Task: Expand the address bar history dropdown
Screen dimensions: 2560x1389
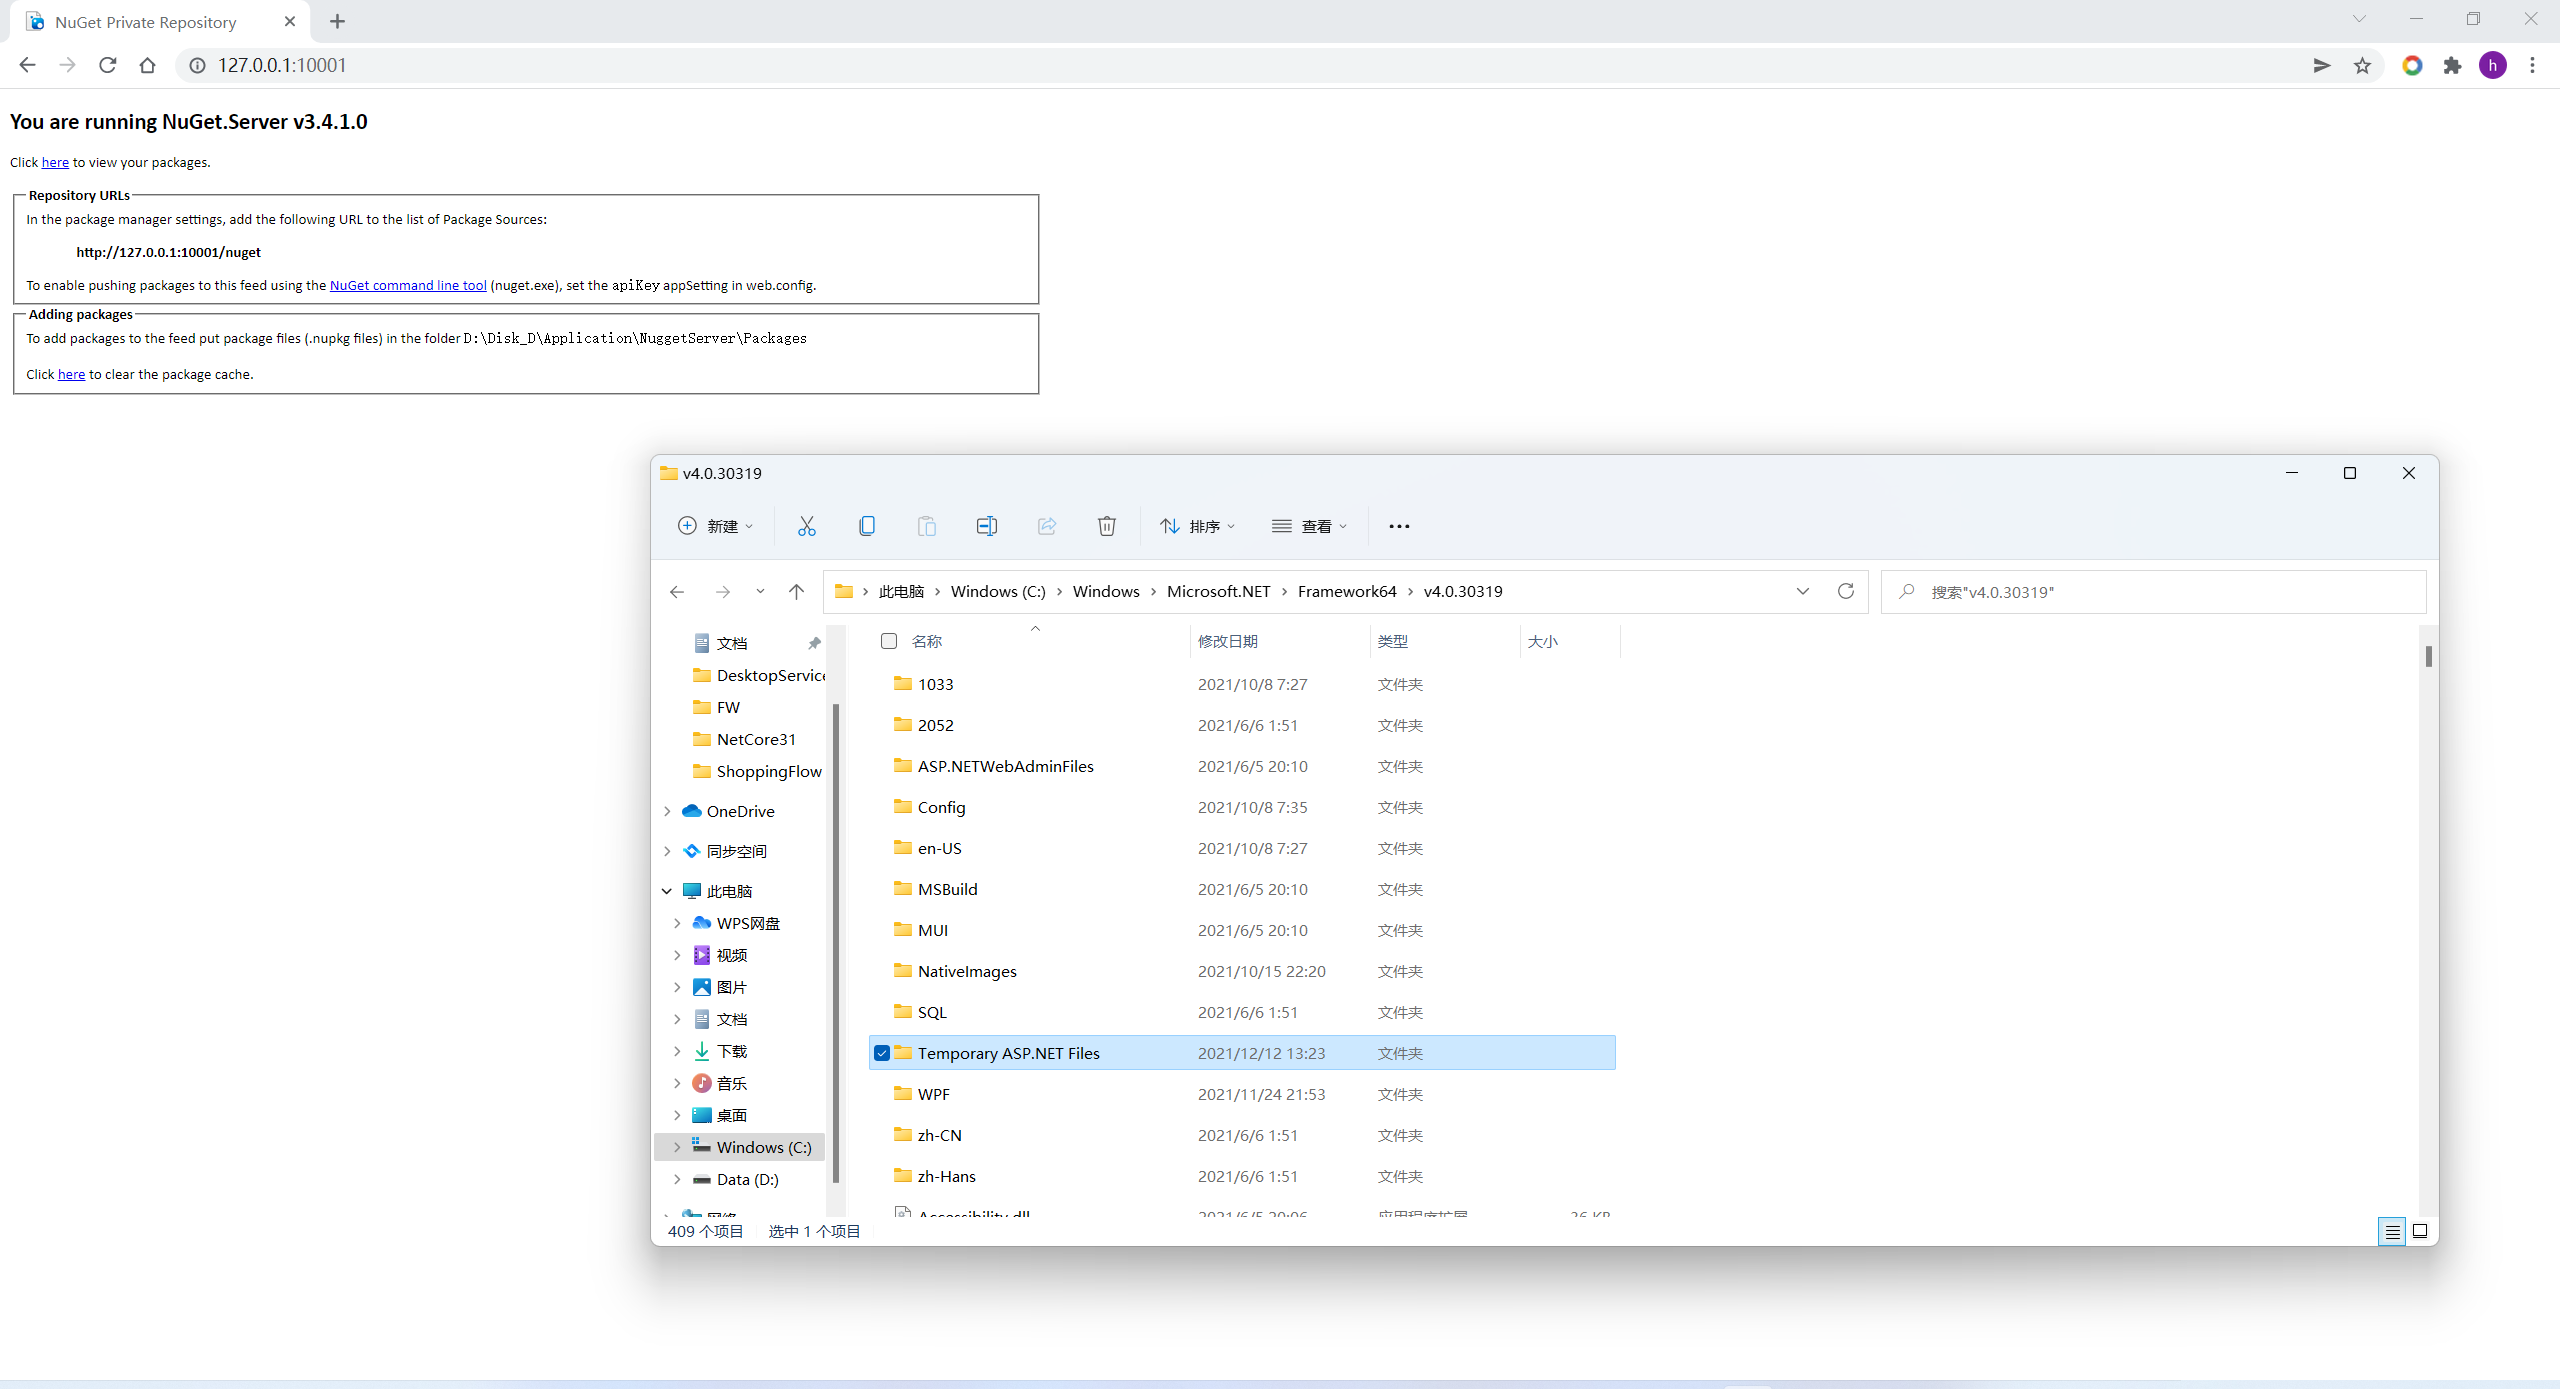Action: 1803,591
